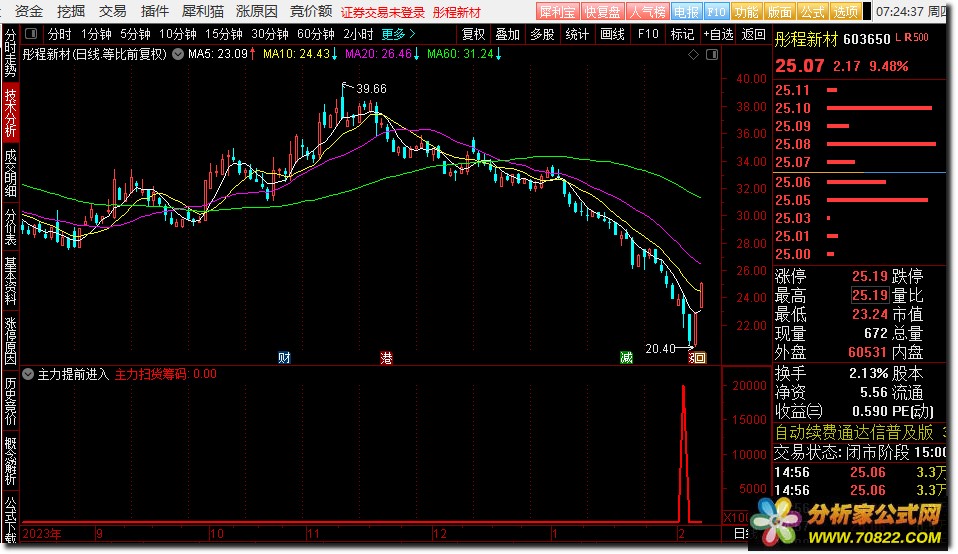Click stock name 彤程新材 in quote panel
The height and width of the screenshot is (554, 958).
806,40
